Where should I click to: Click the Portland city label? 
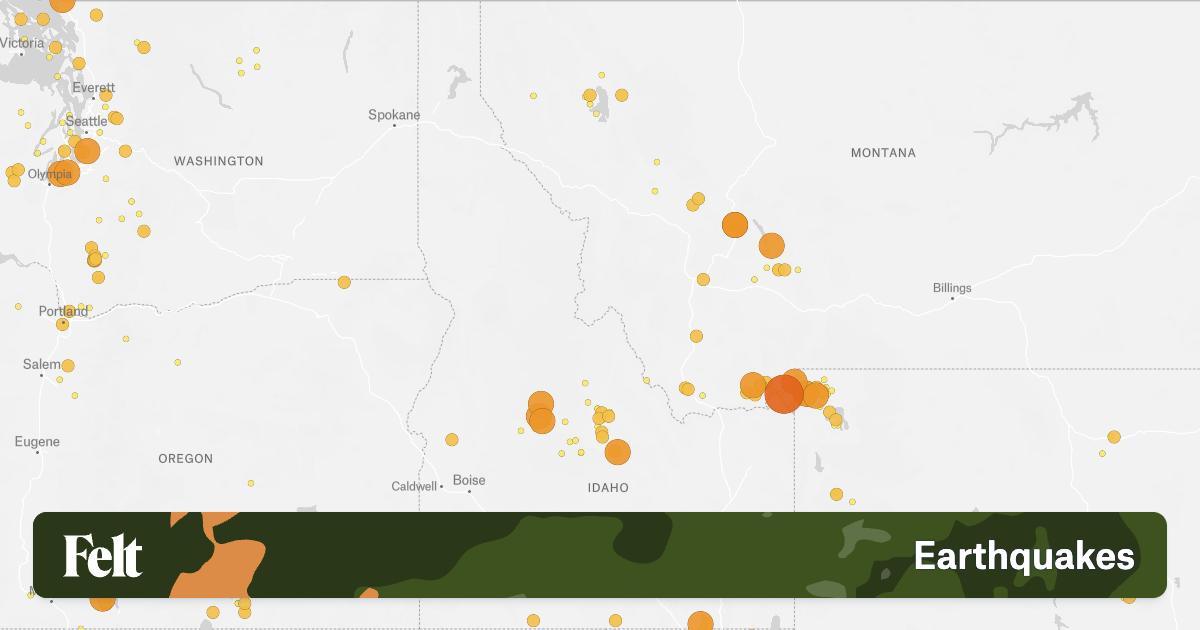63,311
